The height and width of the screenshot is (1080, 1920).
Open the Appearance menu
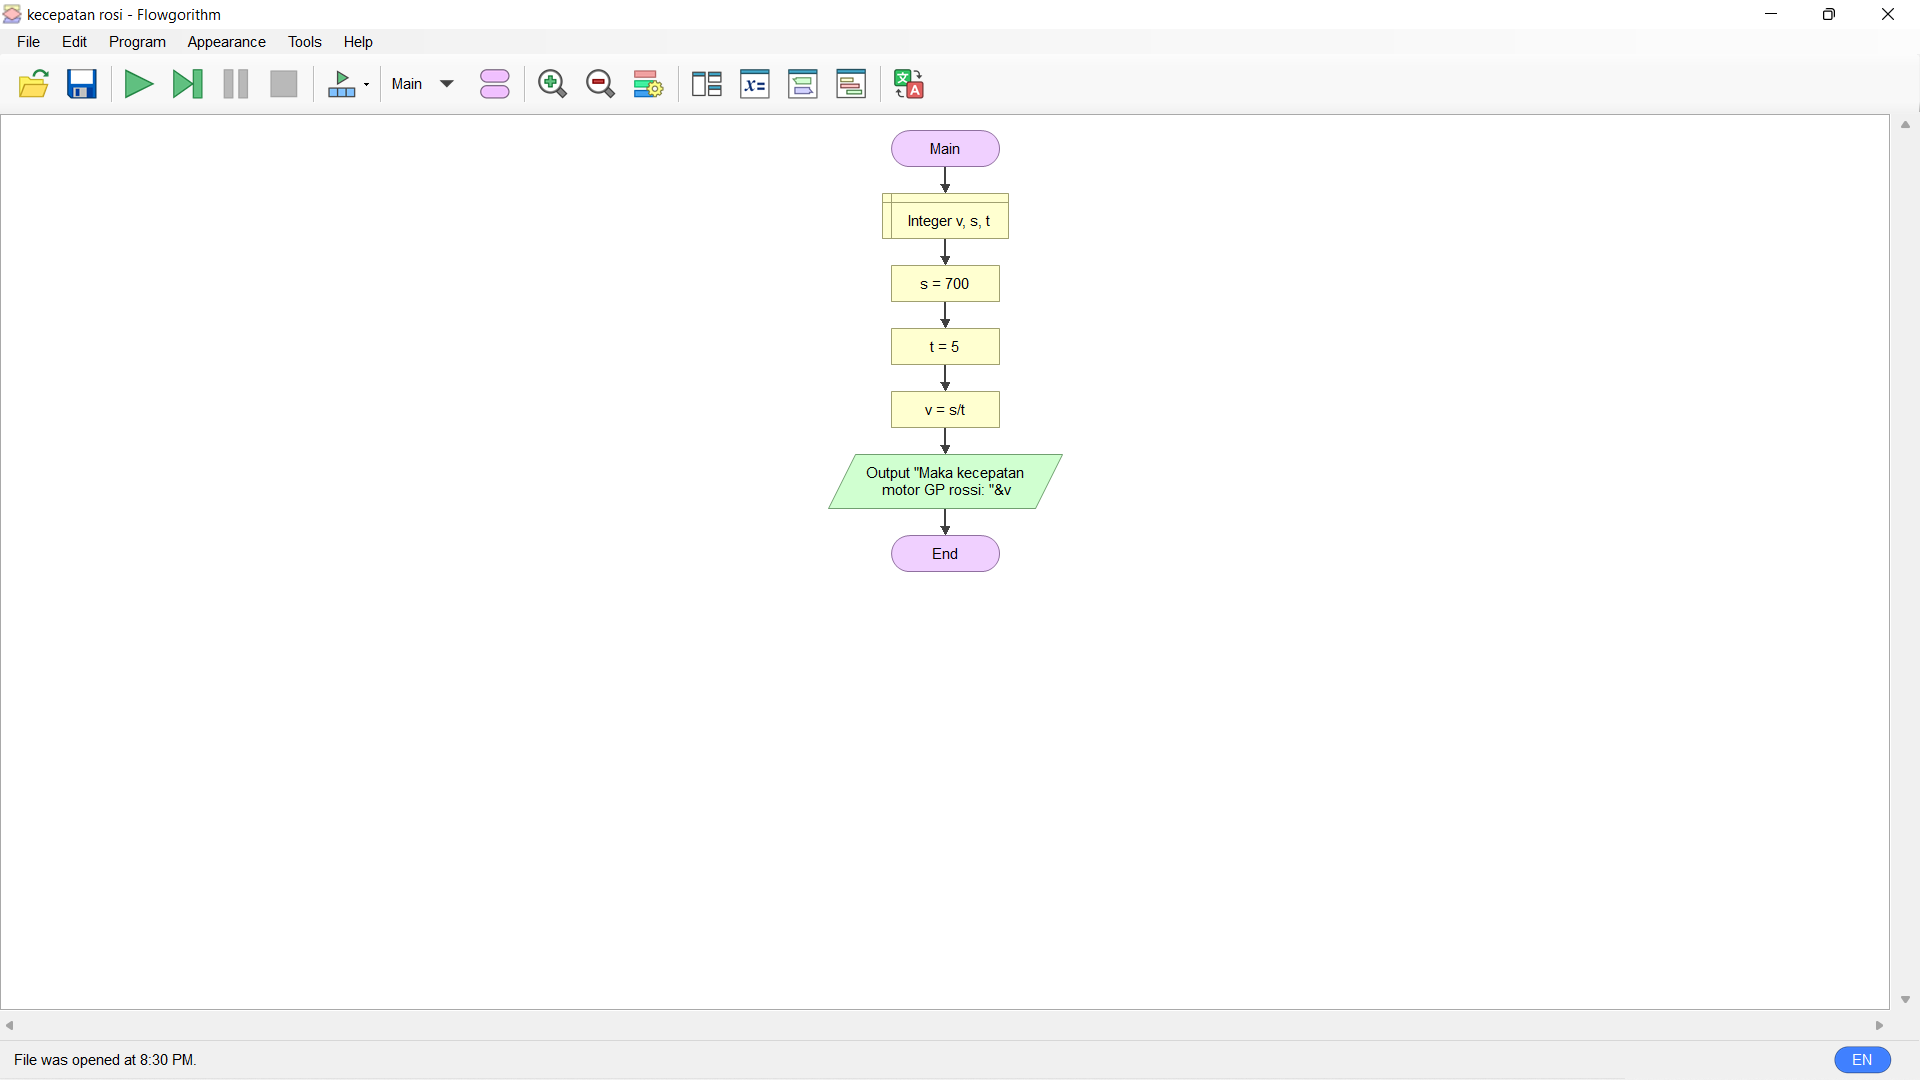(226, 42)
